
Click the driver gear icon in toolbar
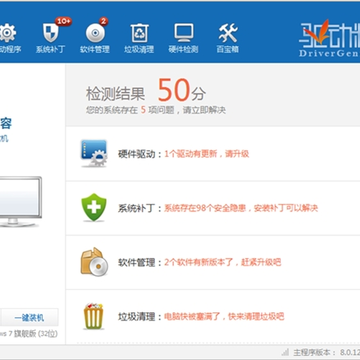coord(7,33)
